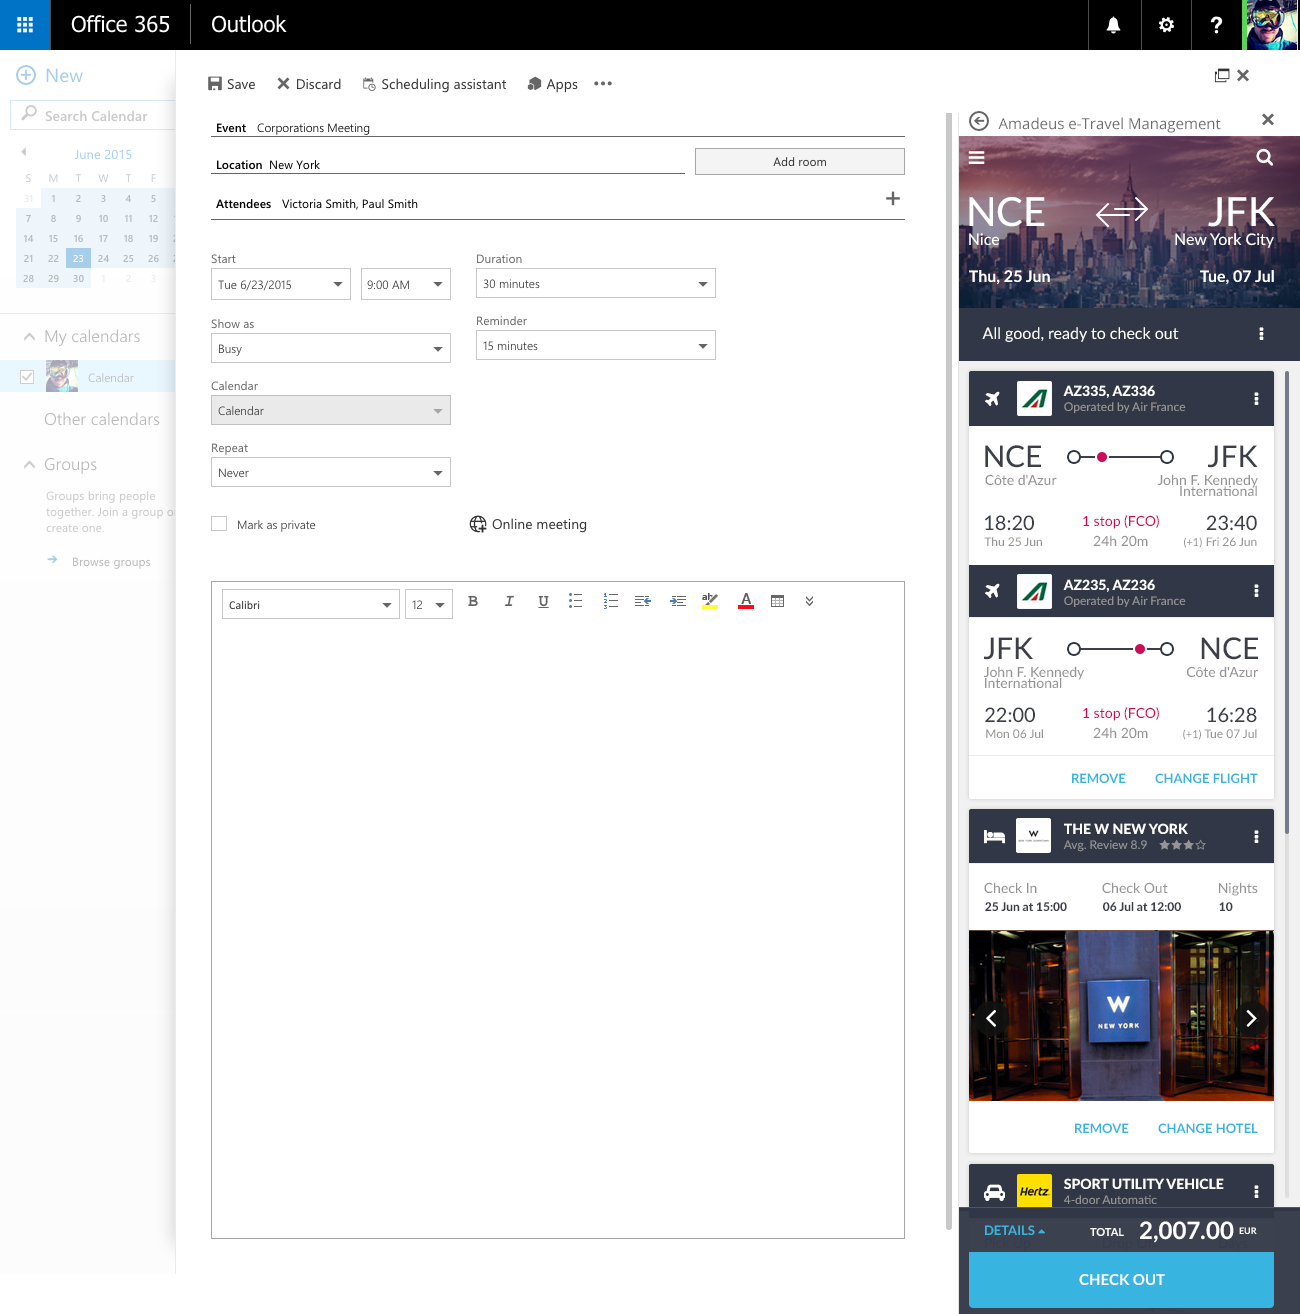Discard the event
Screen dimensions: 1300x1314
click(x=309, y=84)
